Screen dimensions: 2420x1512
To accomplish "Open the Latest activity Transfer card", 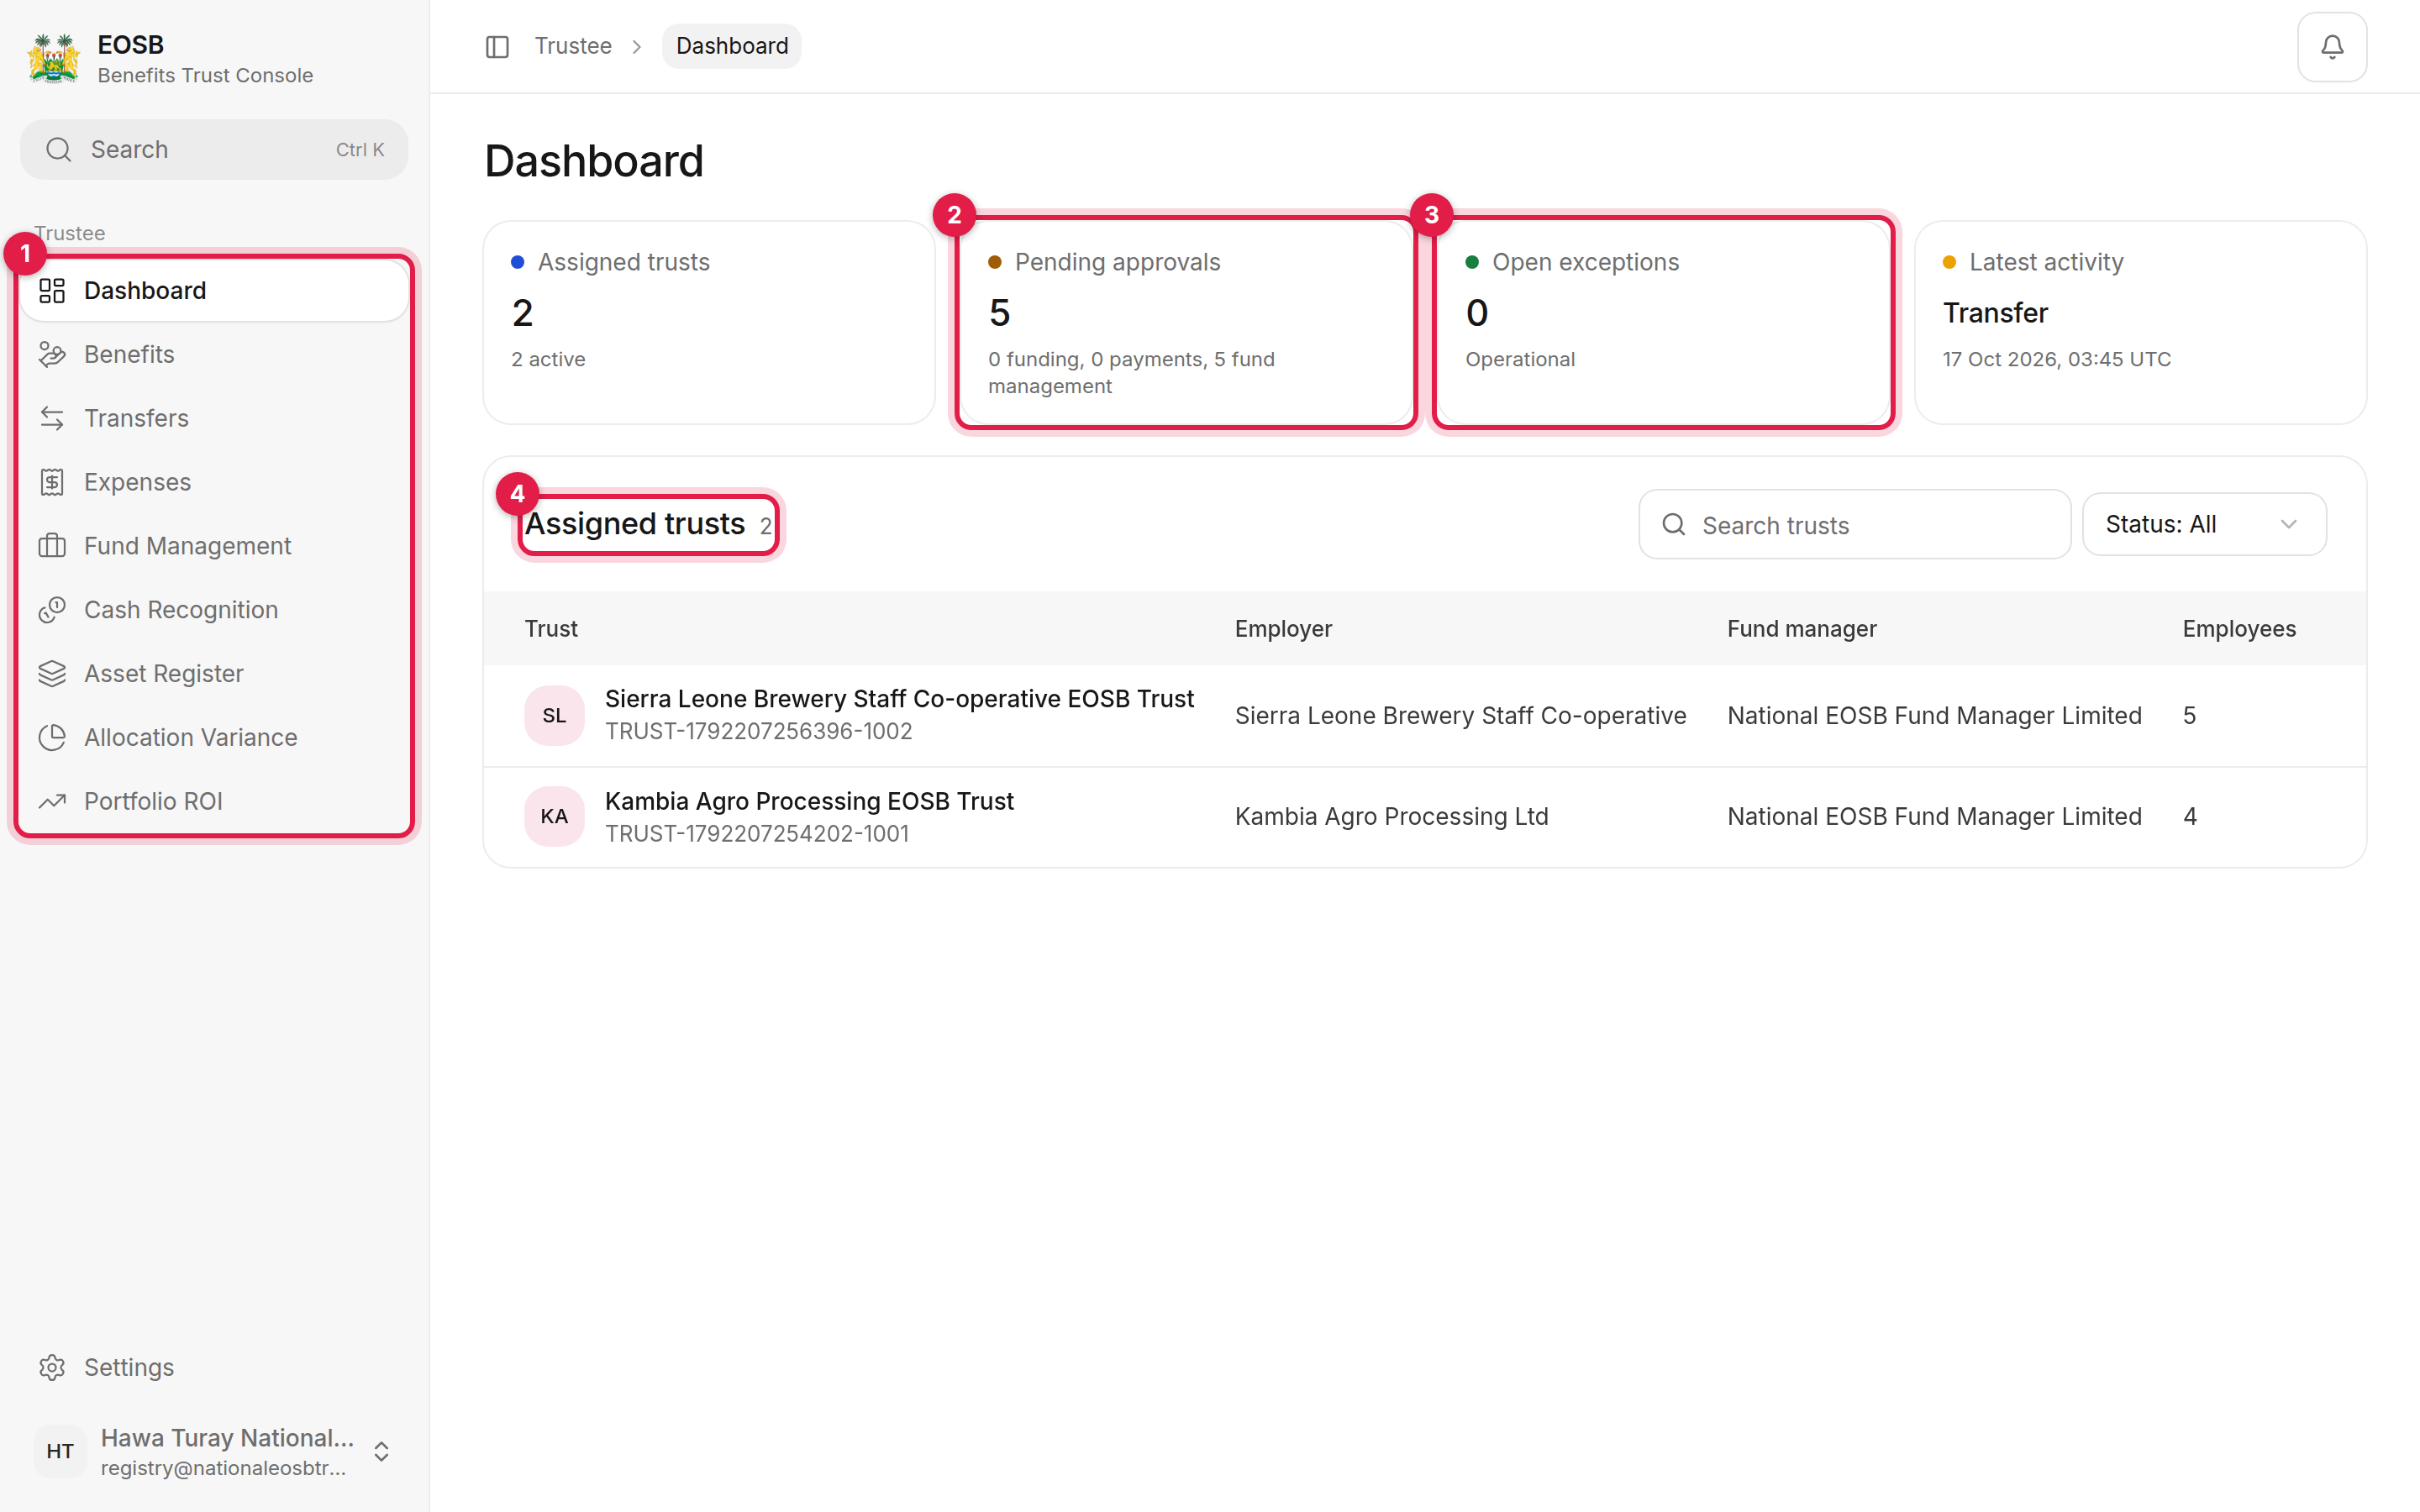I will tap(2140, 323).
